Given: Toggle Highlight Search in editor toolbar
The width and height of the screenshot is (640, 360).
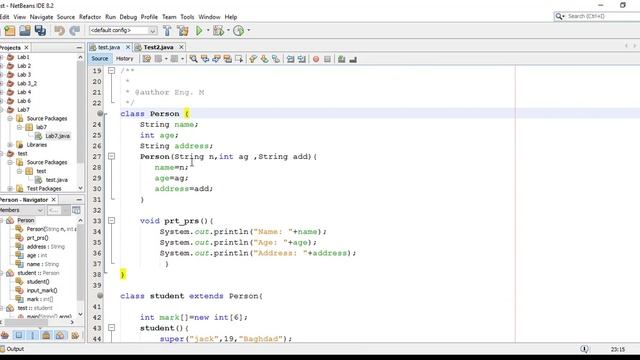Looking at the screenshot, I should coord(227,59).
